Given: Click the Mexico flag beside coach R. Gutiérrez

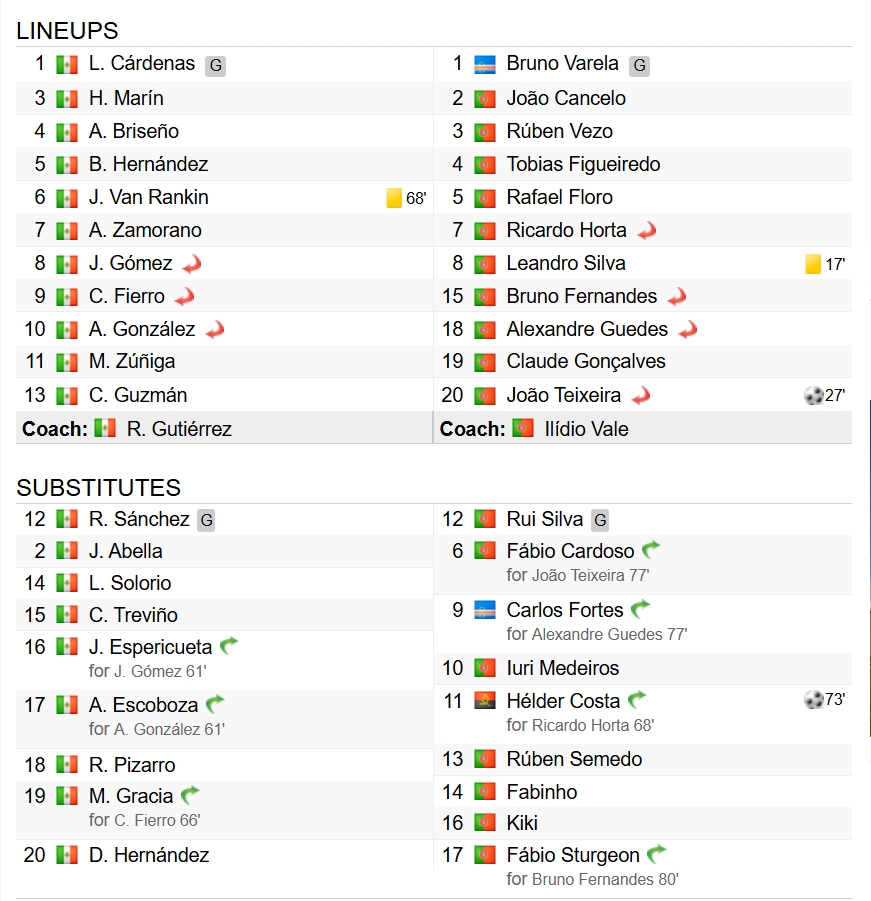Looking at the screenshot, I should (x=105, y=428).
